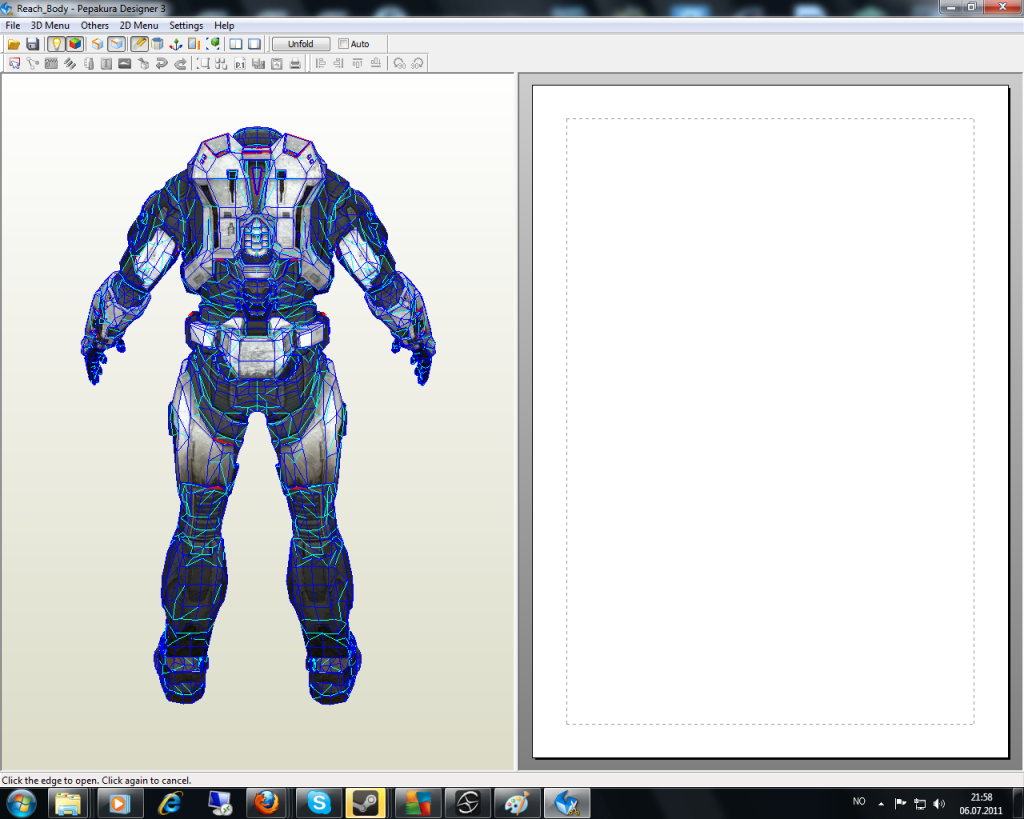Click the dashed rectangle selection icon

click(204, 63)
